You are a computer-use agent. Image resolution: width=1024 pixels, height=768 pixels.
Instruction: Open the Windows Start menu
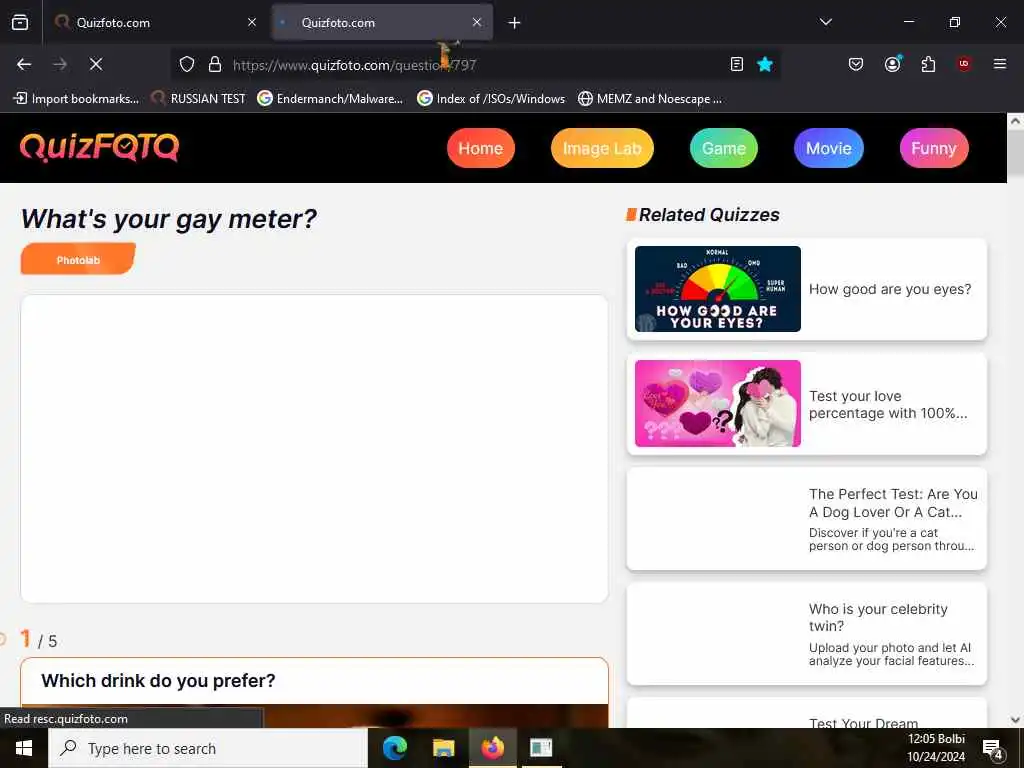tap(24, 748)
